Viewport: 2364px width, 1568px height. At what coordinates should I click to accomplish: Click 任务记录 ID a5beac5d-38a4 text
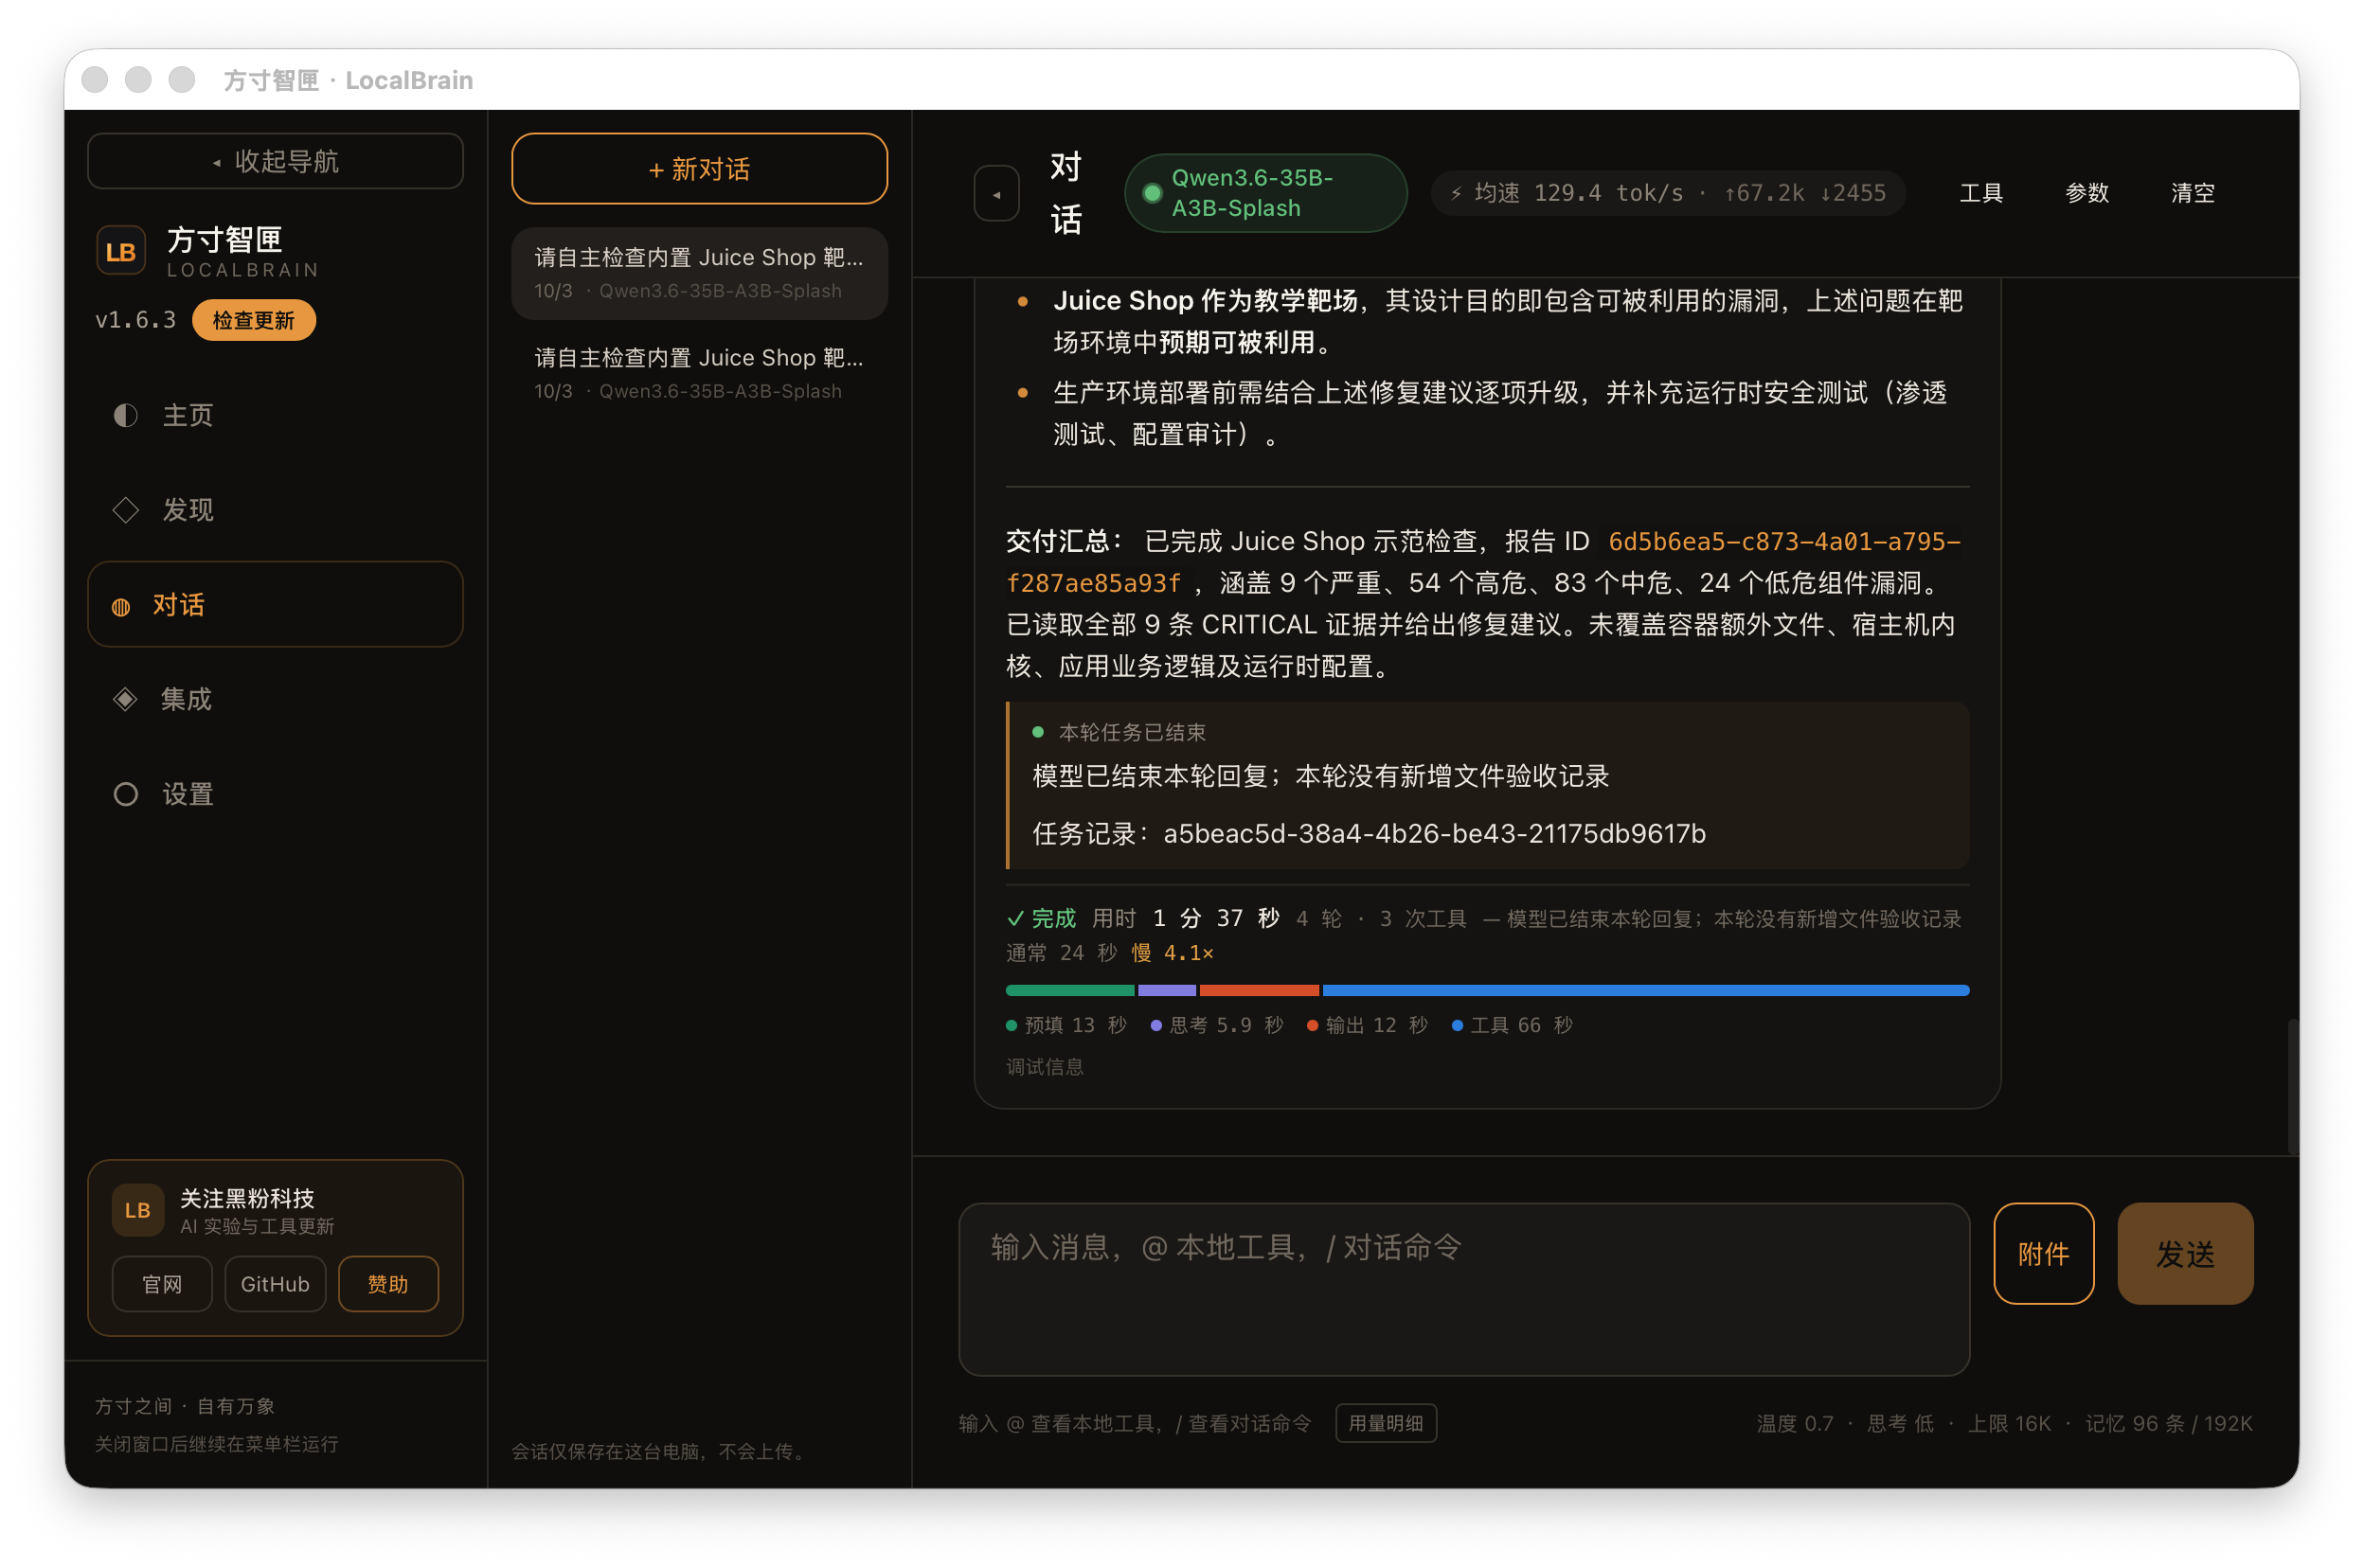(x=1434, y=833)
